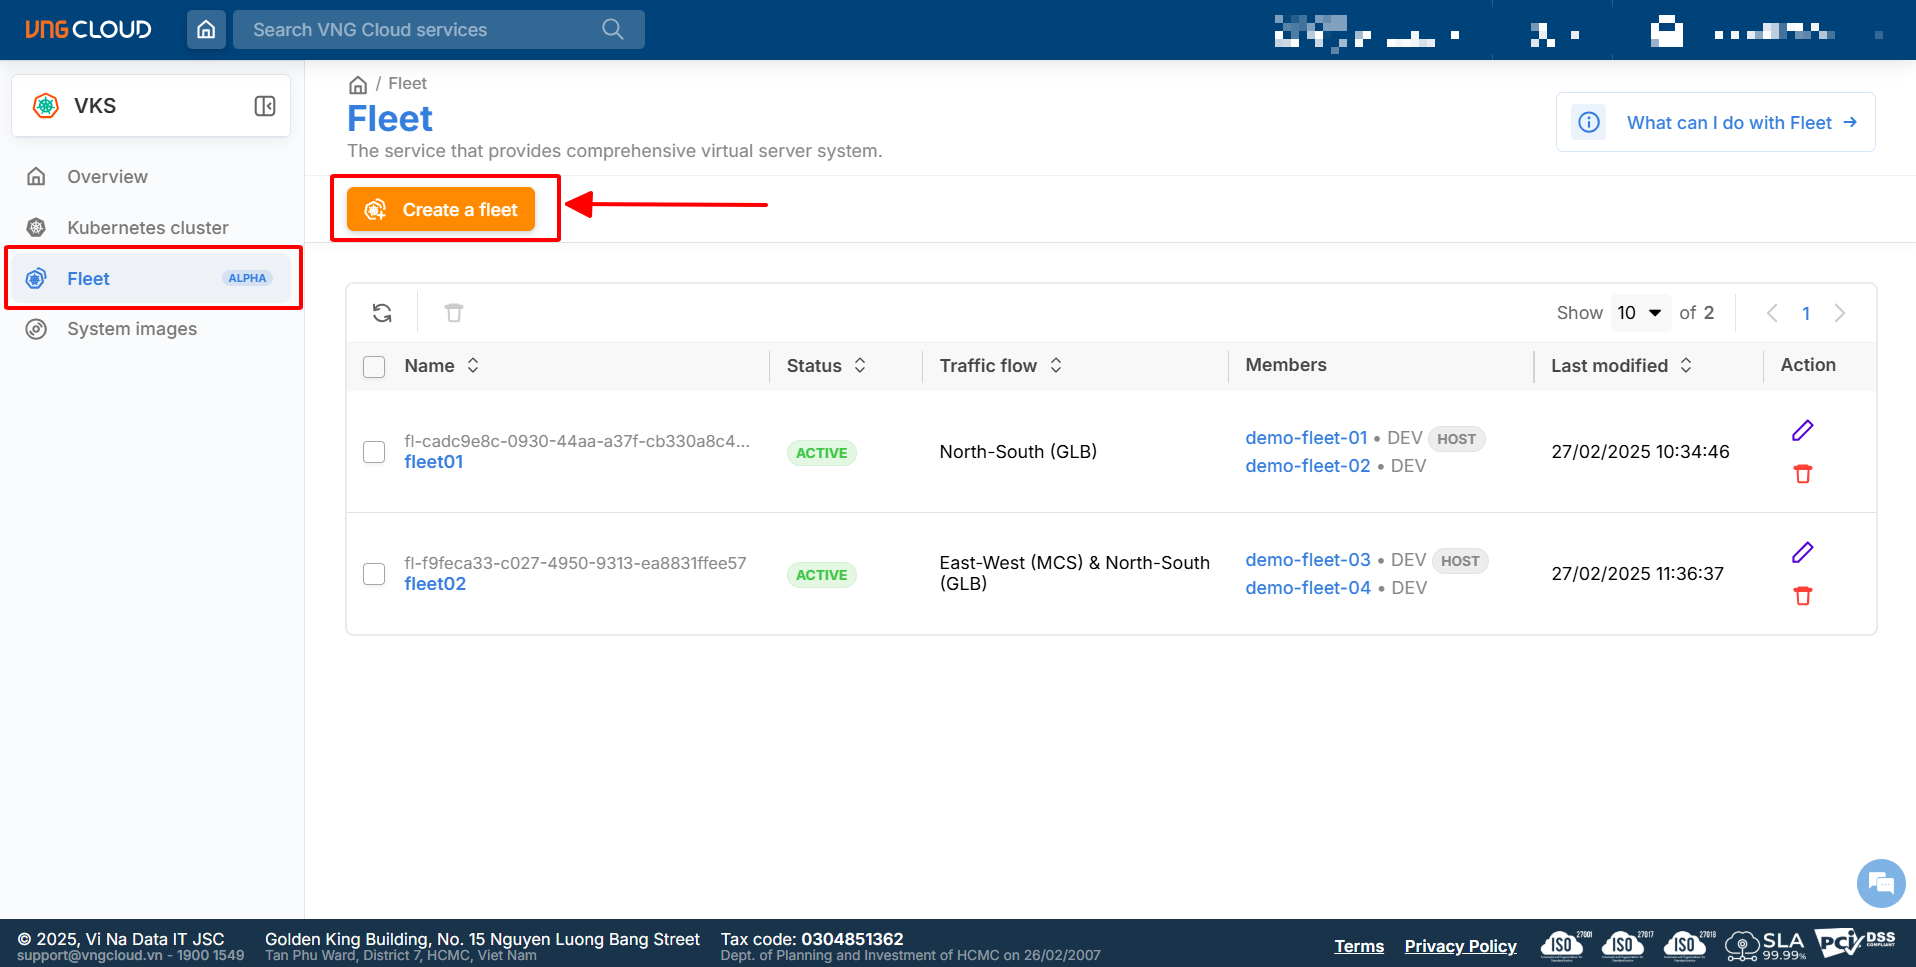This screenshot has height=967, width=1916.
Task: Open the demo-fleet-03 member link
Action: (x=1307, y=560)
